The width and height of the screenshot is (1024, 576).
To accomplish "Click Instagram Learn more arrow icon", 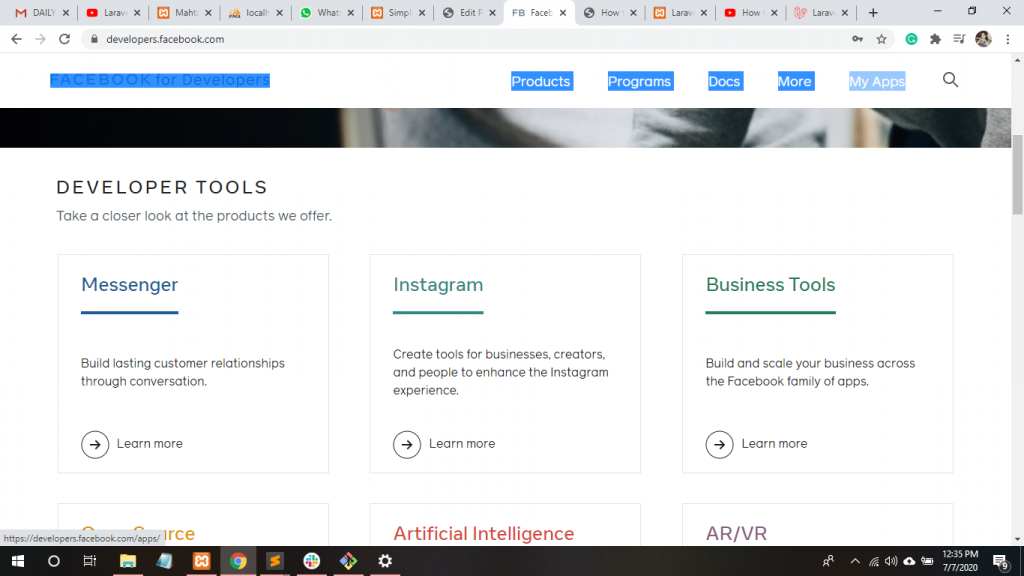I will click(407, 445).
